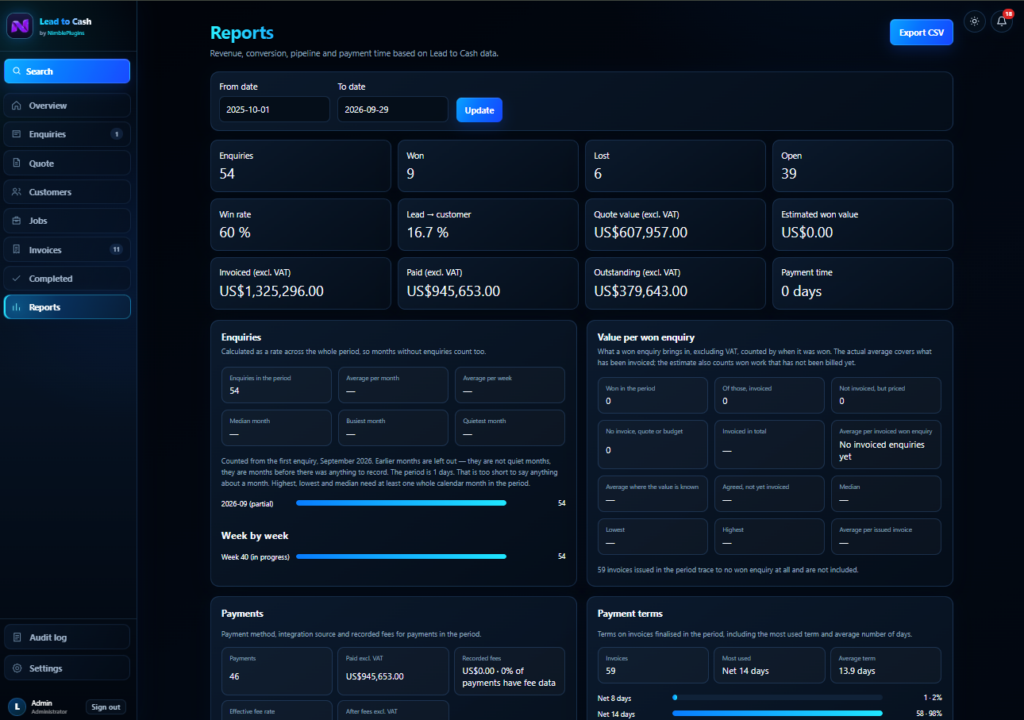1024x720 pixels.
Task: Click the Audit log icon
Action: 17,637
